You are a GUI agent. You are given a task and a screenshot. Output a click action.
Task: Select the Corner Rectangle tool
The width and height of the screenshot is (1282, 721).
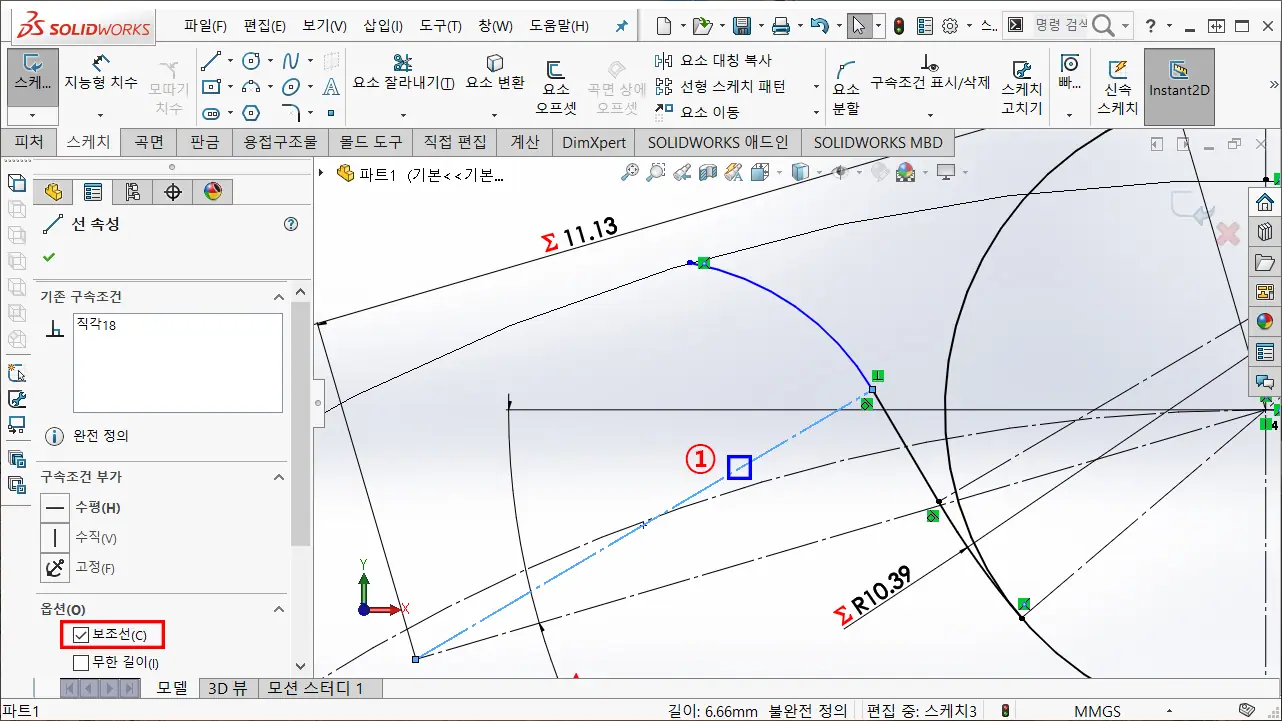[210, 87]
